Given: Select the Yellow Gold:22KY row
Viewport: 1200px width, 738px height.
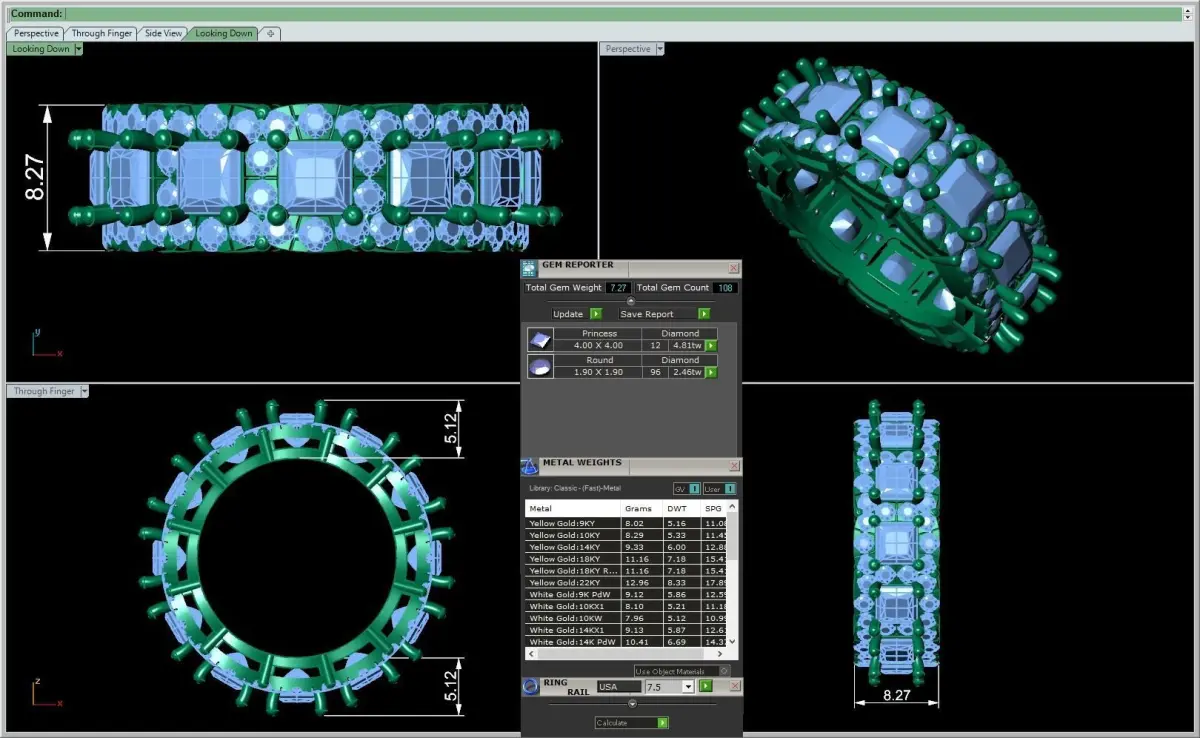Looking at the screenshot, I should click(626, 582).
